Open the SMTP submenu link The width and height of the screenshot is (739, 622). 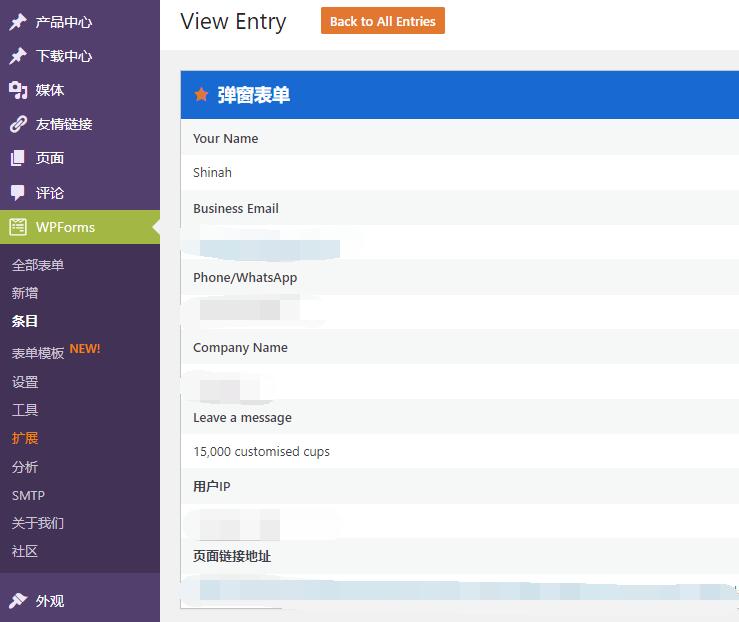coord(28,496)
